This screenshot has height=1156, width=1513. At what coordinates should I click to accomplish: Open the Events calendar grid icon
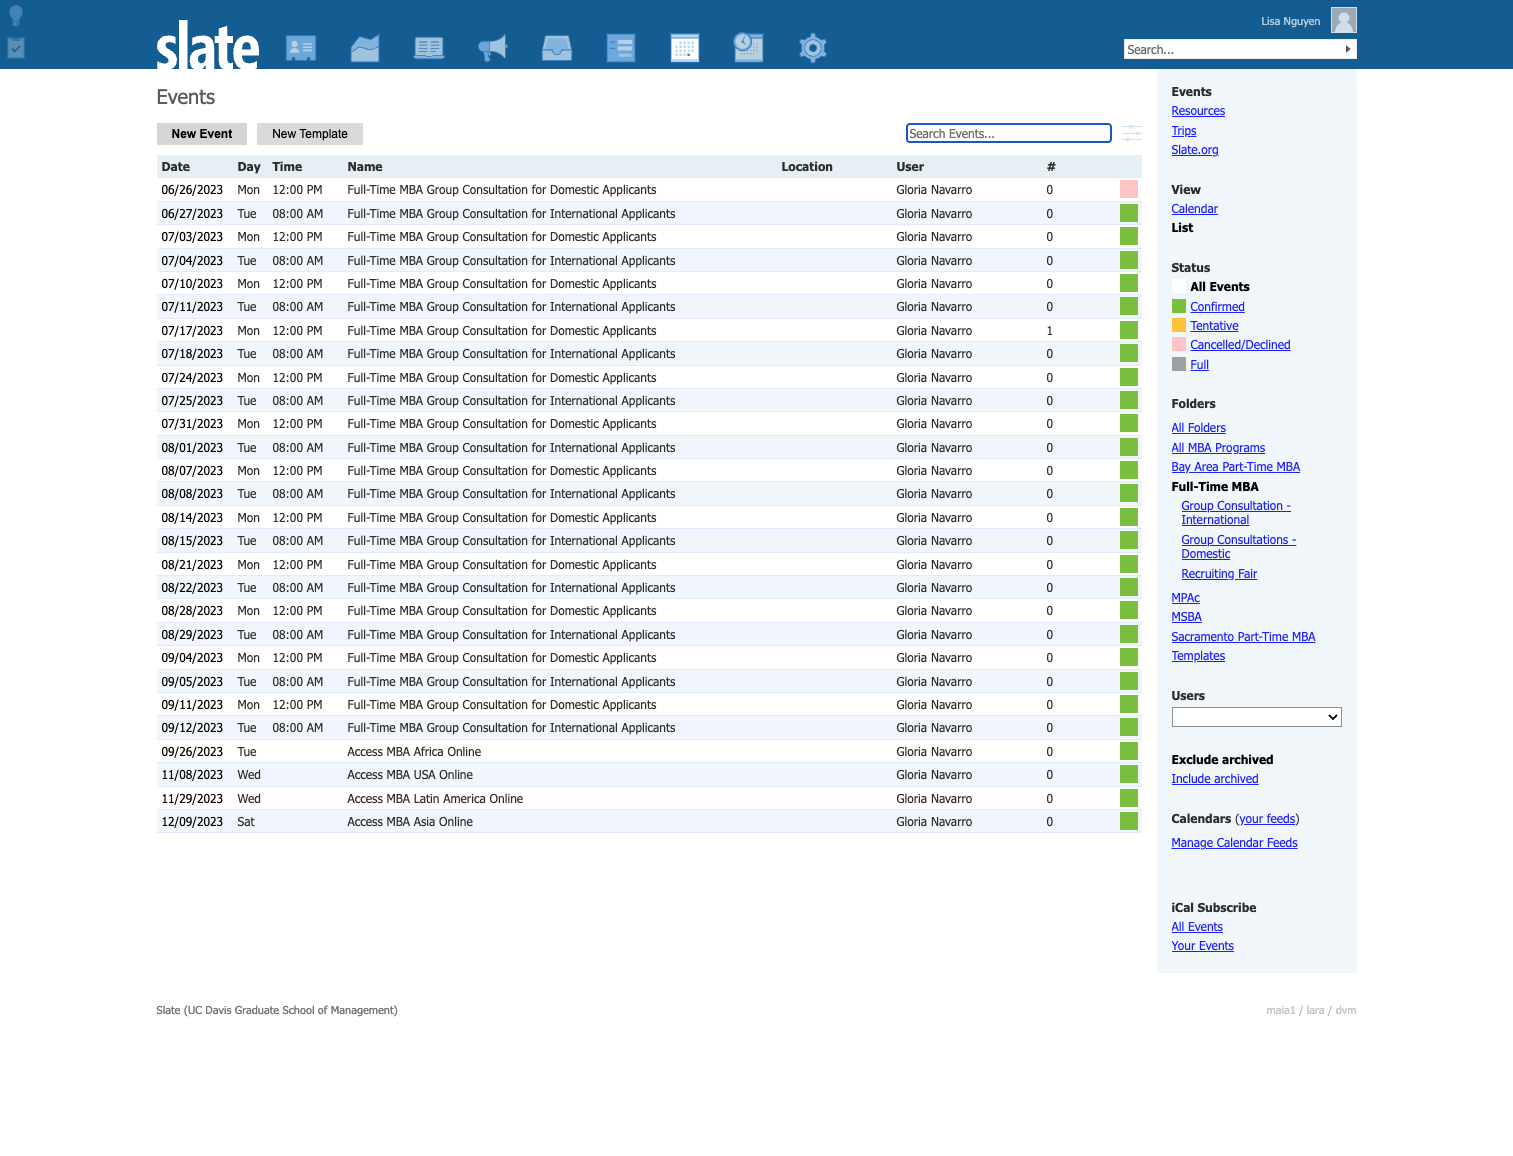685,48
